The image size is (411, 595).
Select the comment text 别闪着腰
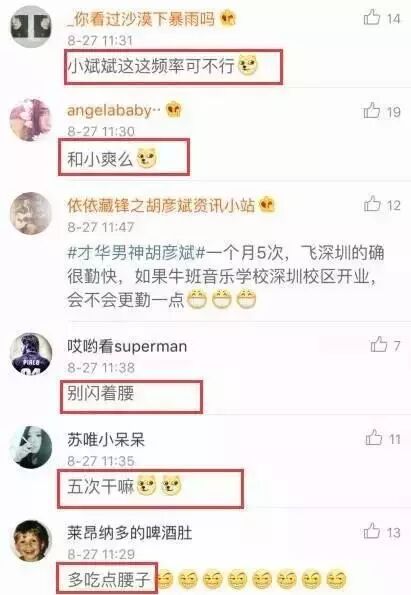101,393
